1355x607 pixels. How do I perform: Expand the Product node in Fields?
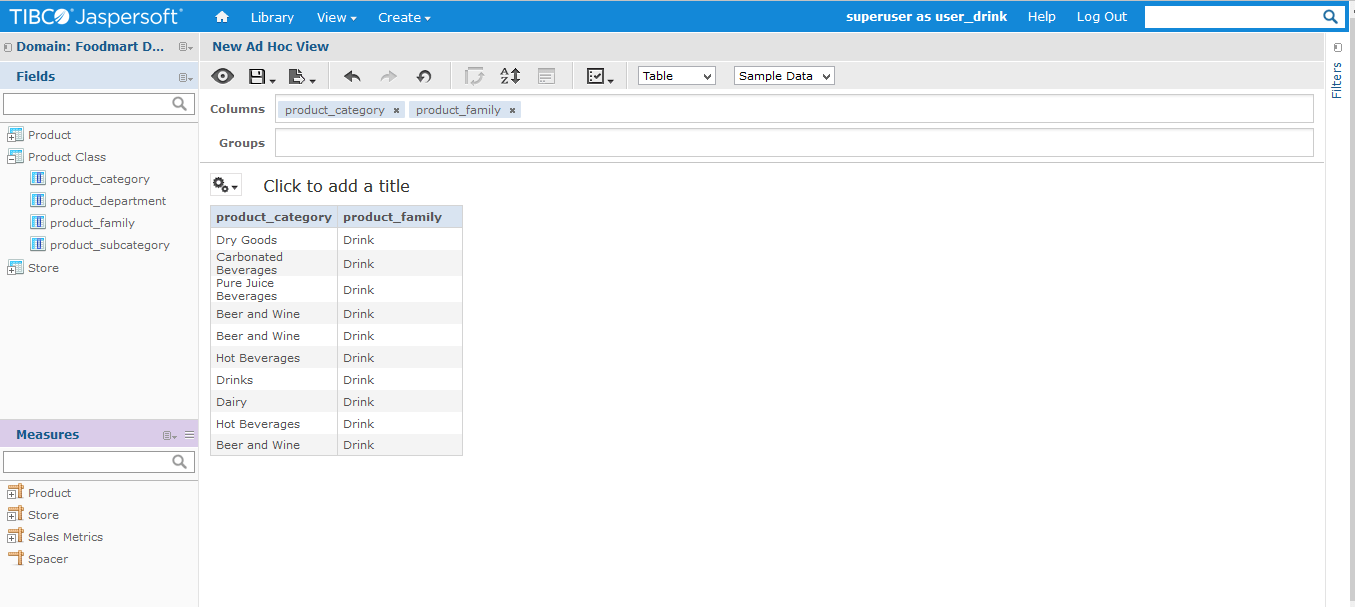(12, 138)
